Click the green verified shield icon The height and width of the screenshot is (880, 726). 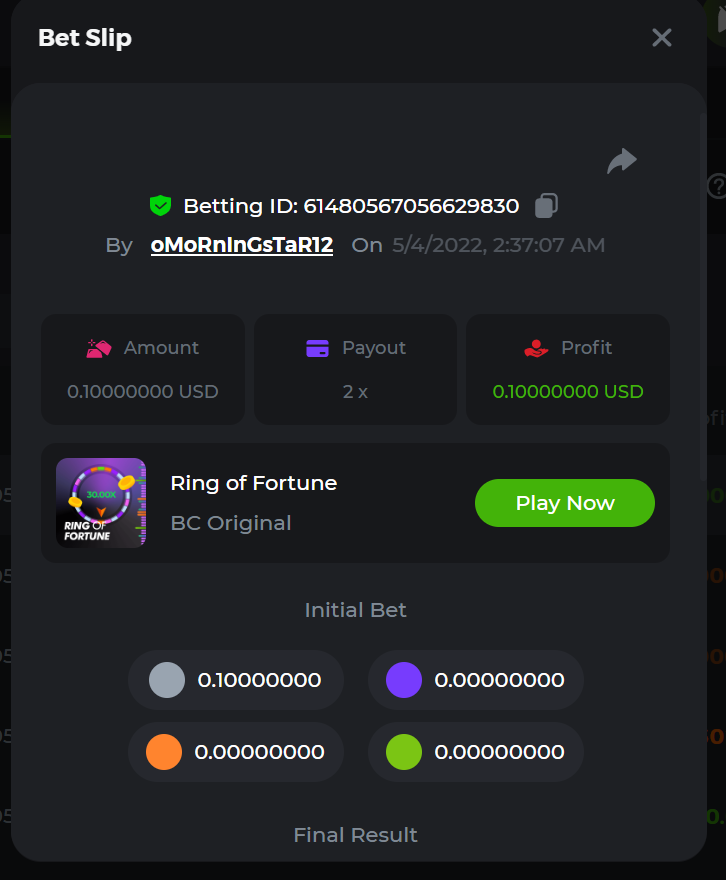pyautogui.click(x=160, y=206)
